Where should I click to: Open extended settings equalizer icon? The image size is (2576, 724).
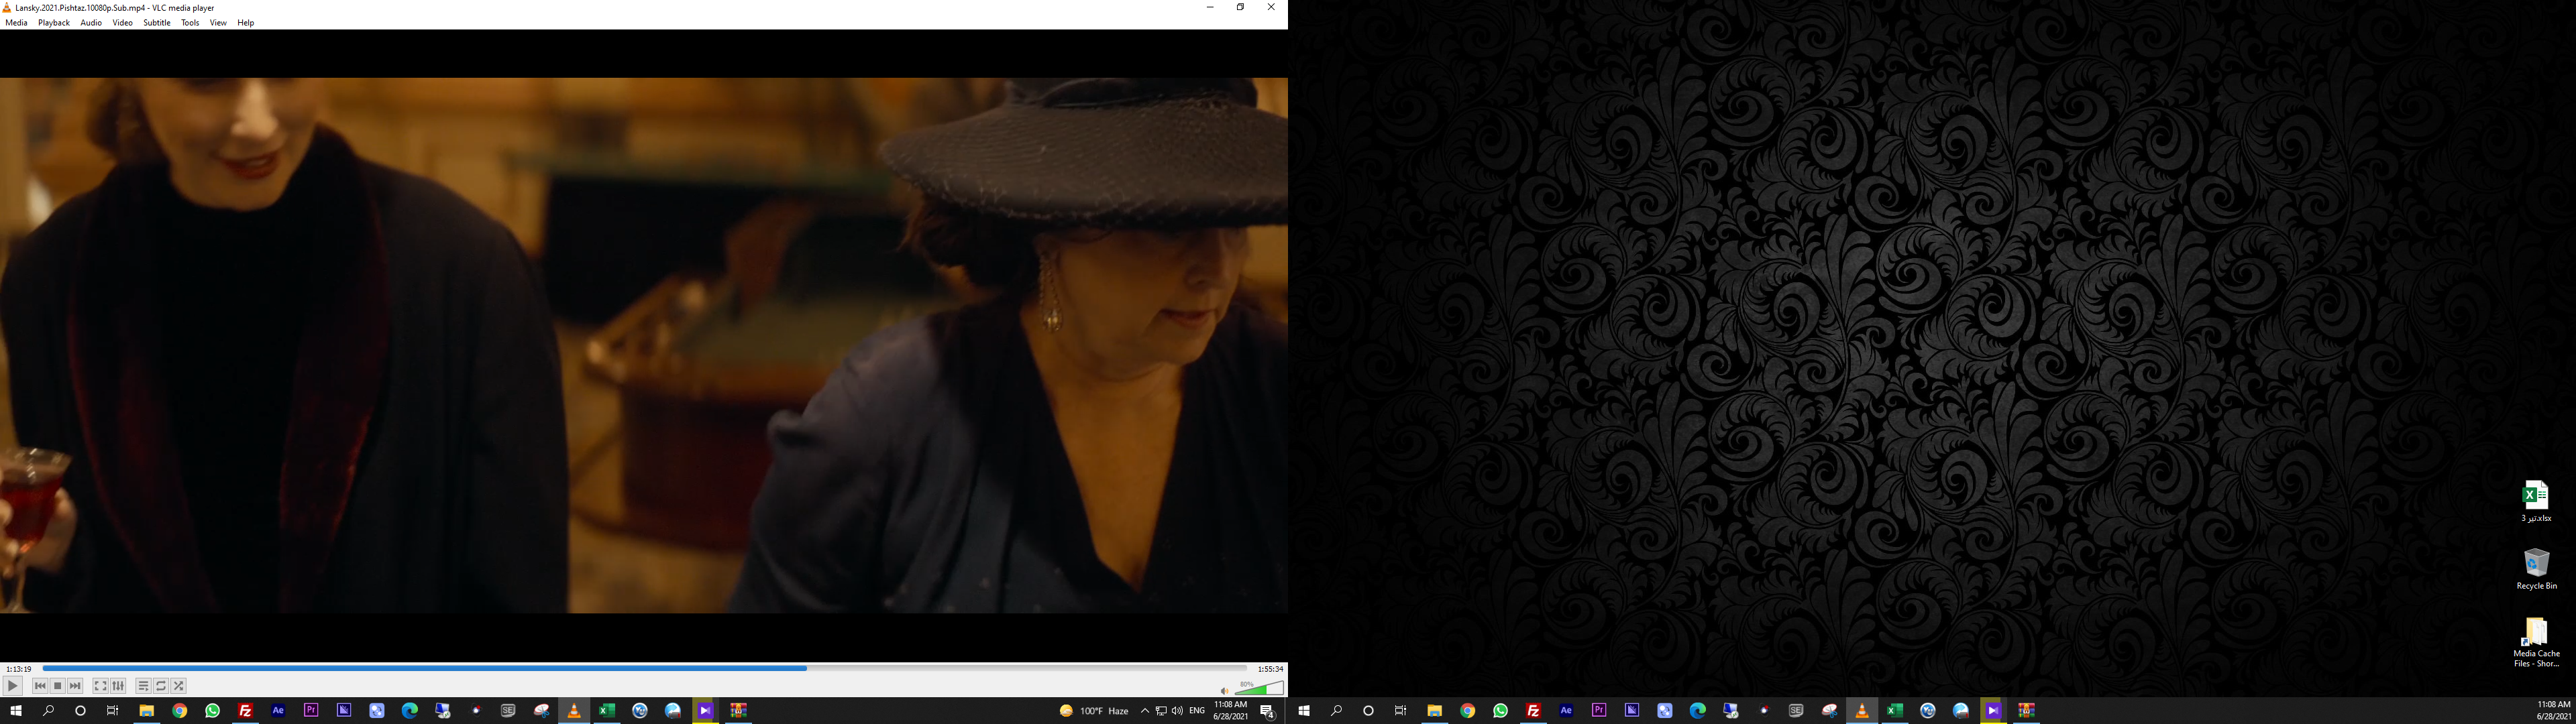pyautogui.click(x=118, y=686)
